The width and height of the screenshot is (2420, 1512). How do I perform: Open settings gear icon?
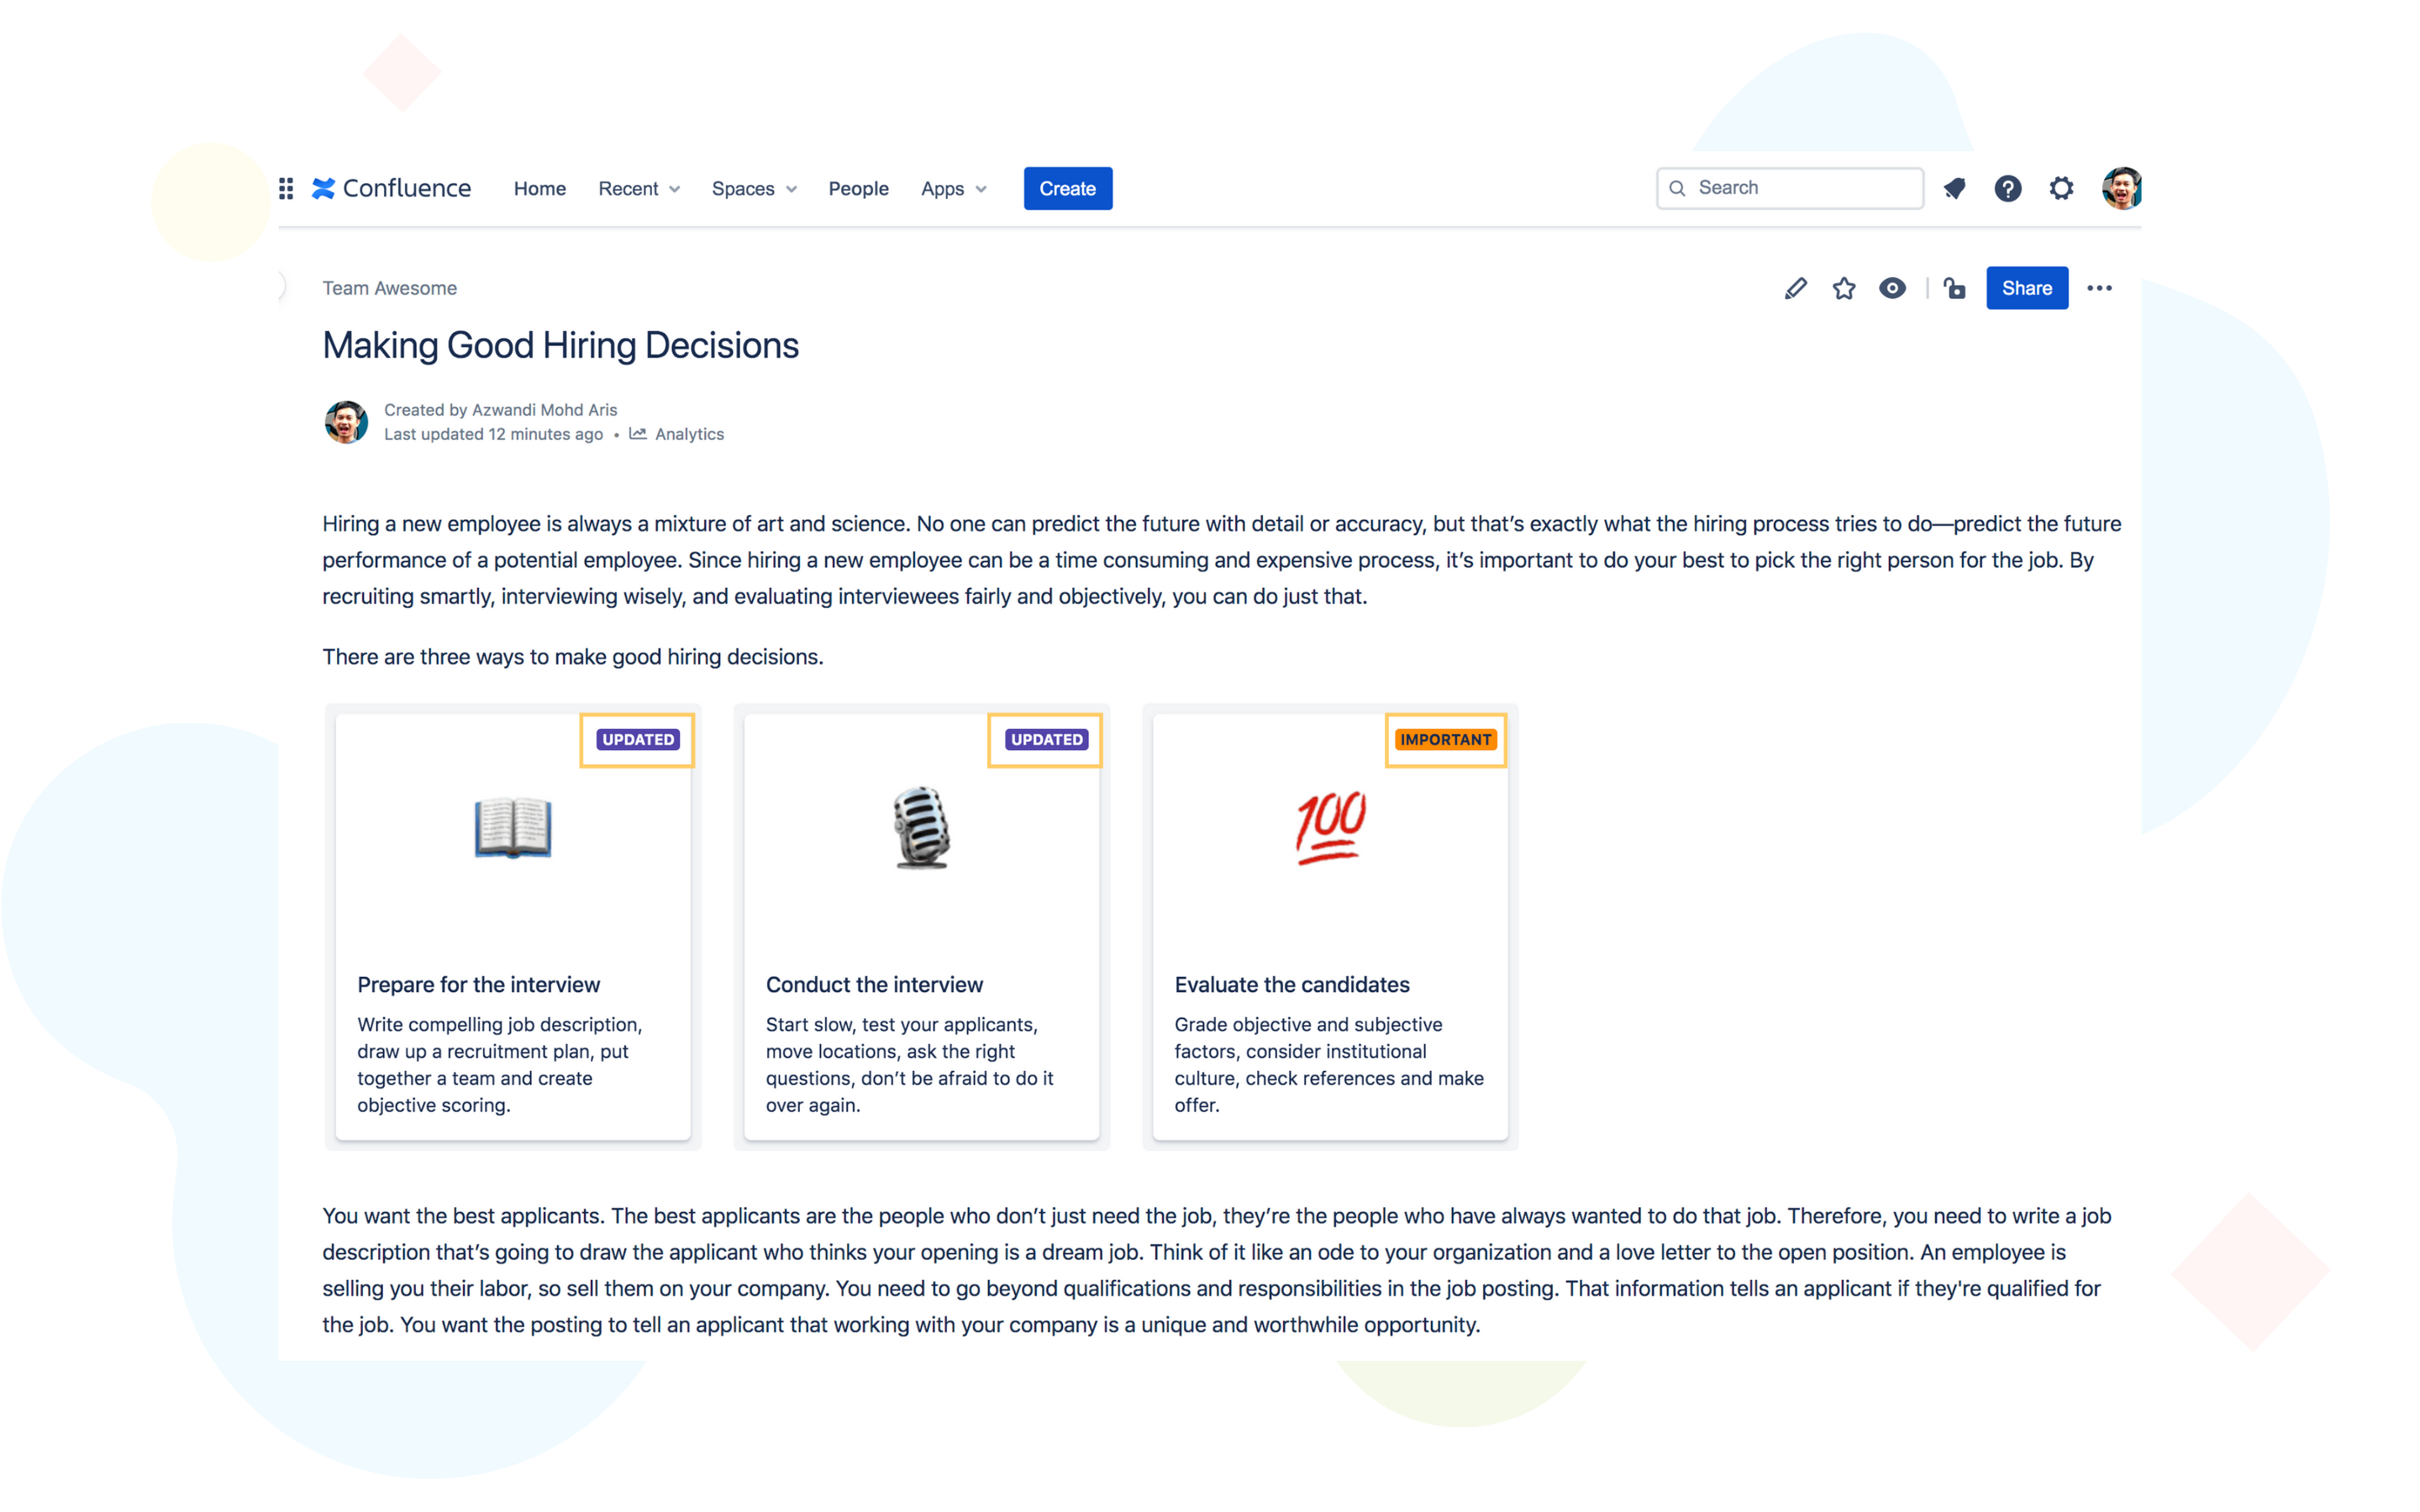[2061, 188]
